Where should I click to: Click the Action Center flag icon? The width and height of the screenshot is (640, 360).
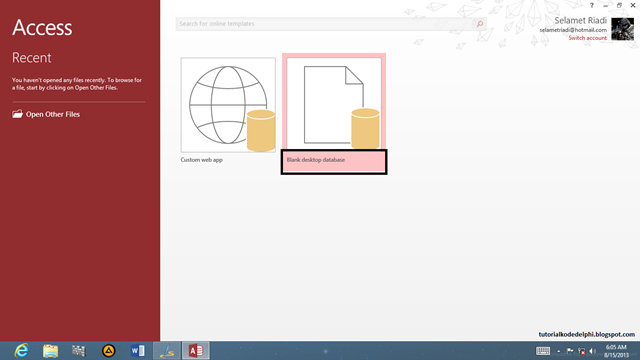[570, 351]
